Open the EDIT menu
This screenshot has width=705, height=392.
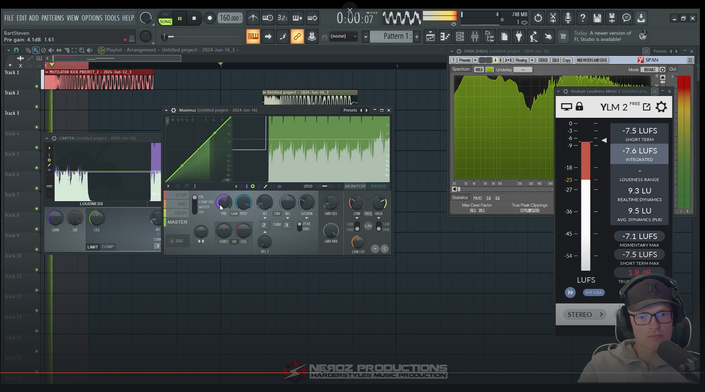point(22,18)
